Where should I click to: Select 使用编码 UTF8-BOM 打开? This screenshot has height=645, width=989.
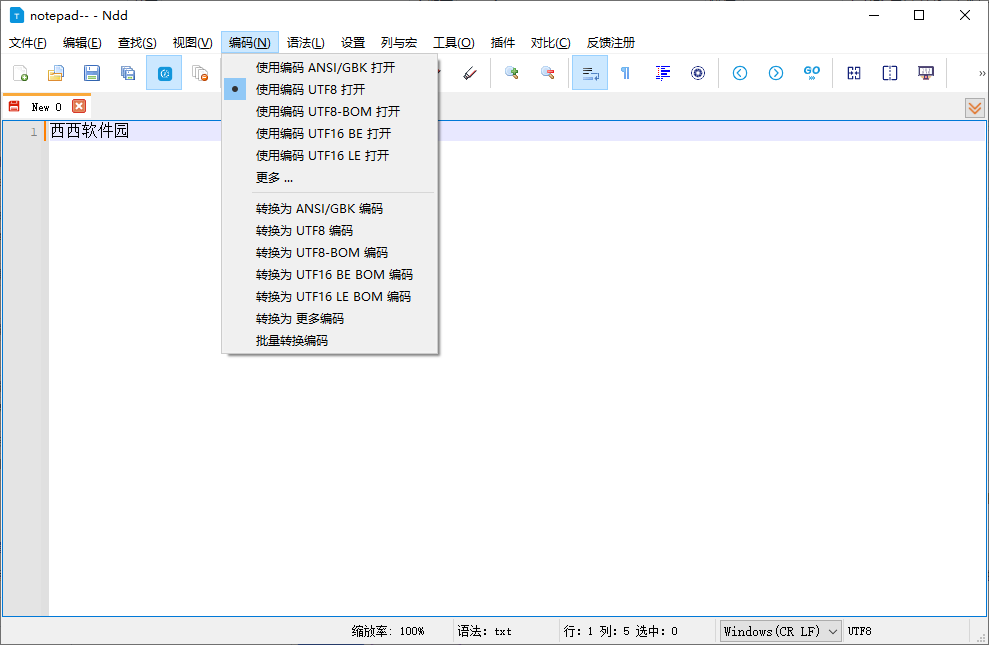330,112
